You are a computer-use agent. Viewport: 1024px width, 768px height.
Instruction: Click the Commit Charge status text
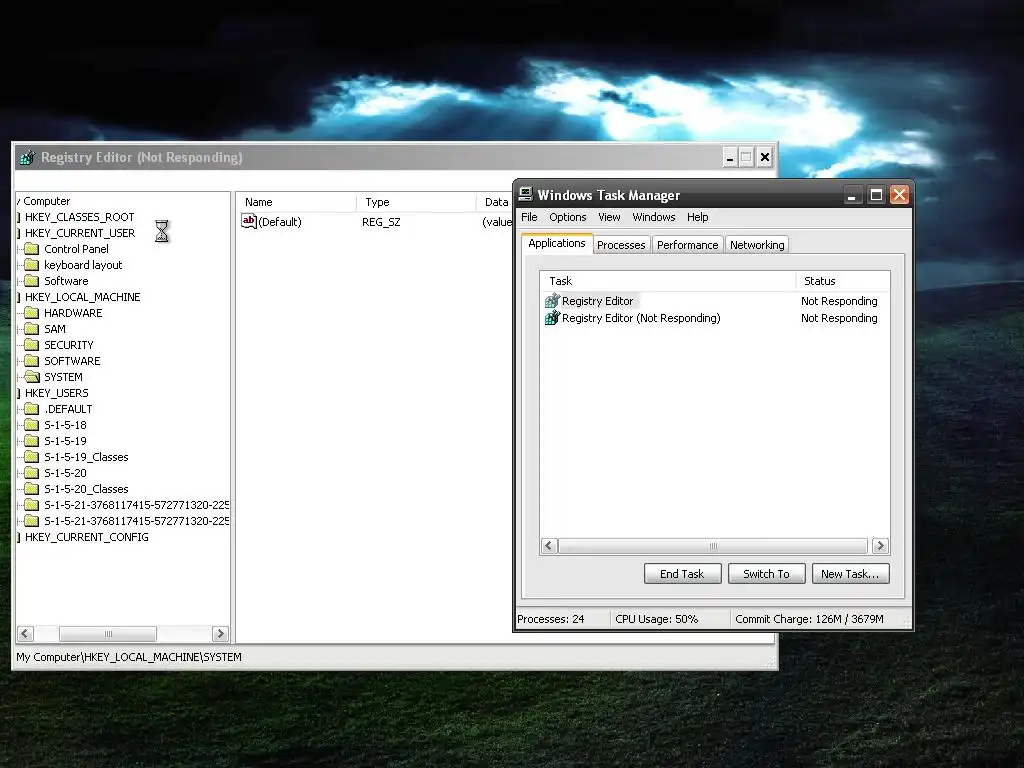809,619
